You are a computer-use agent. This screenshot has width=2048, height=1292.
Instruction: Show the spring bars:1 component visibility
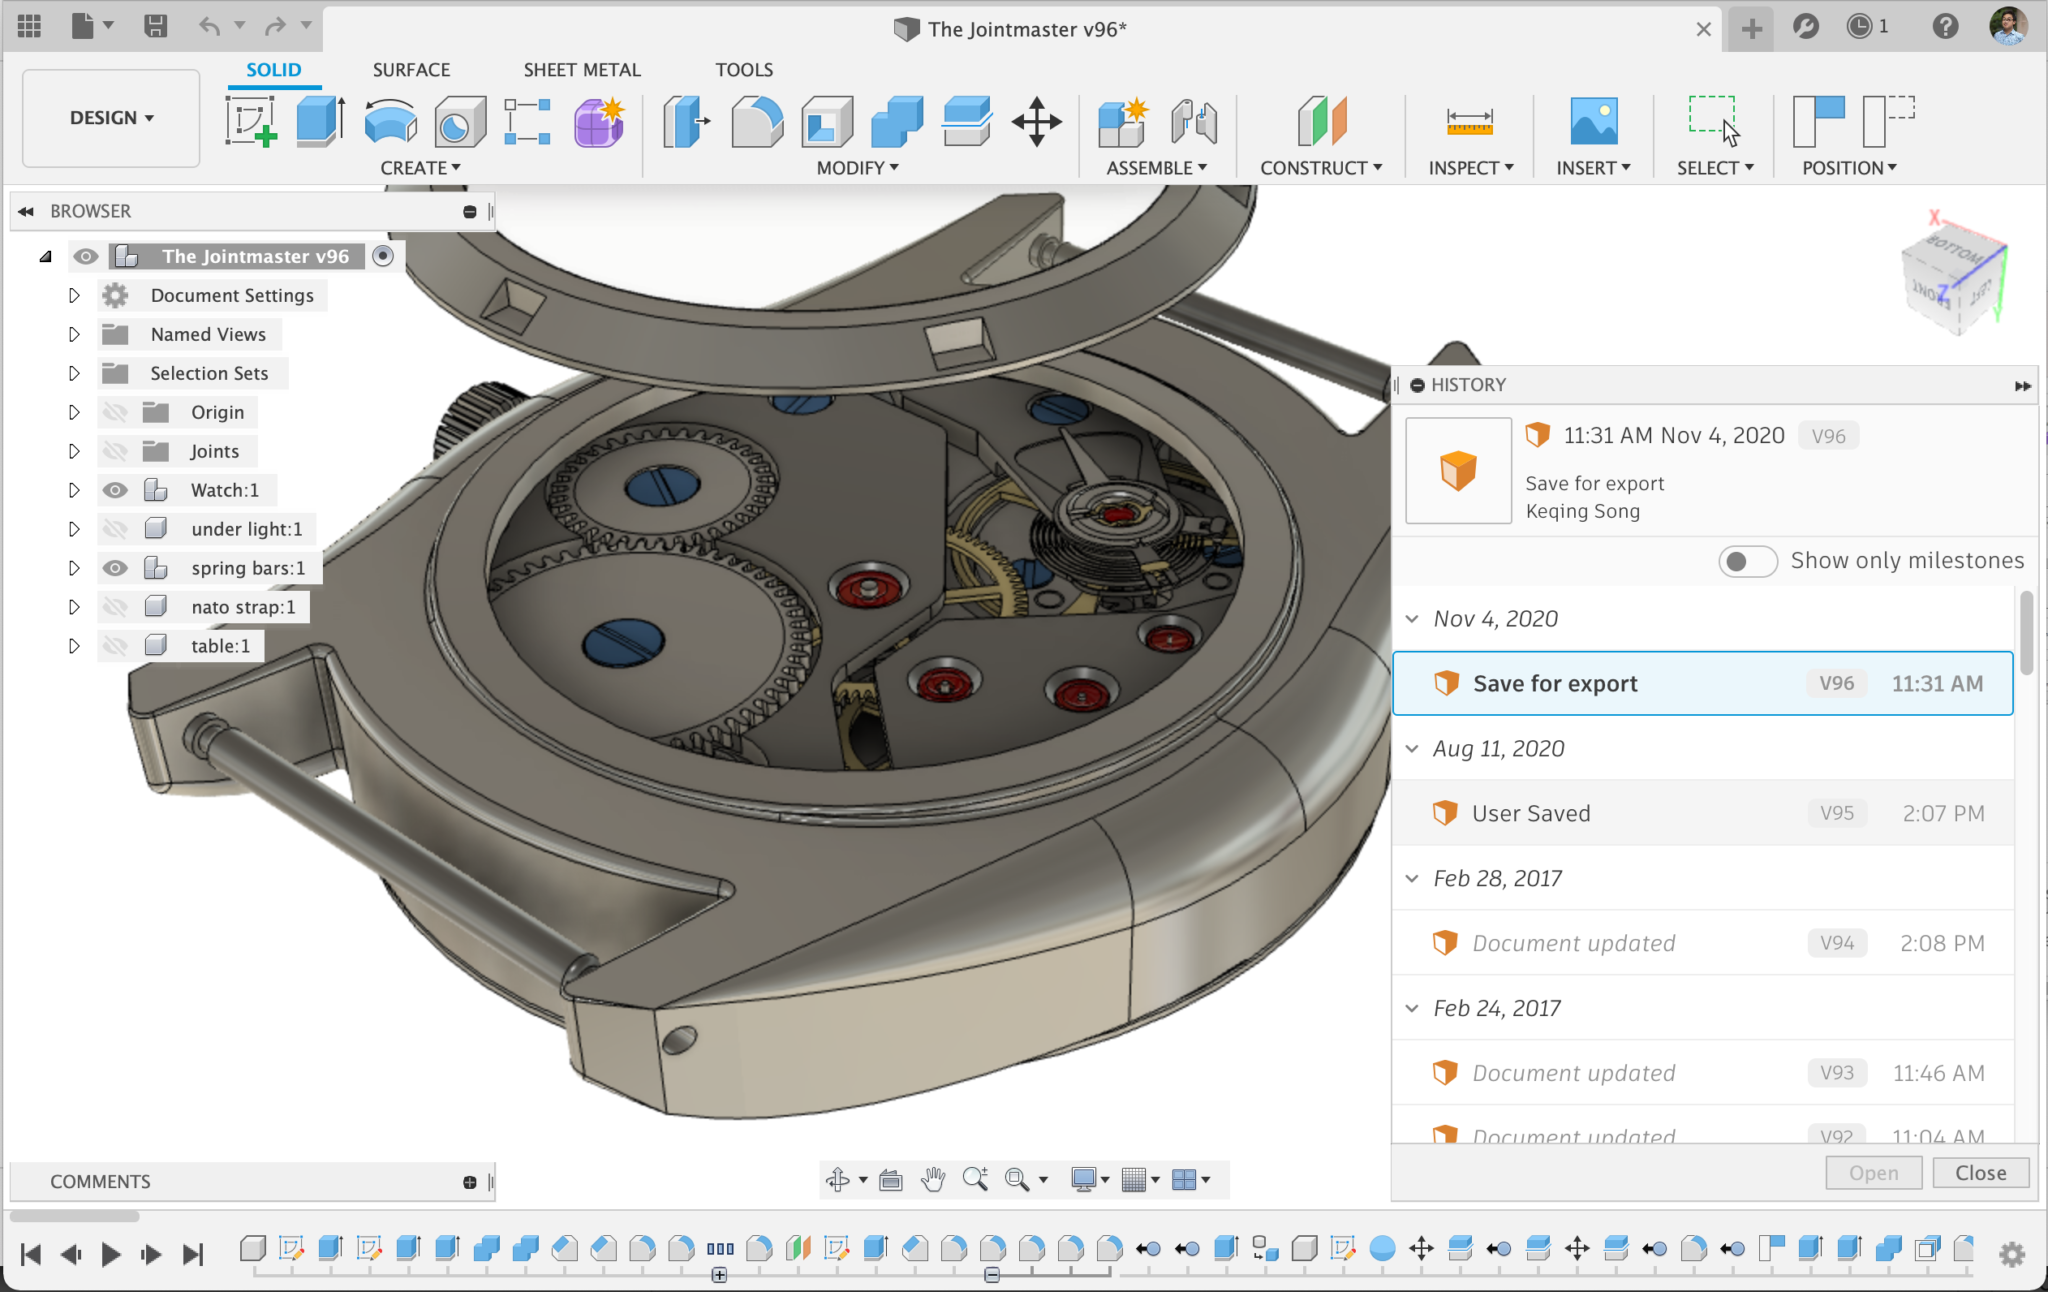(x=116, y=567)
